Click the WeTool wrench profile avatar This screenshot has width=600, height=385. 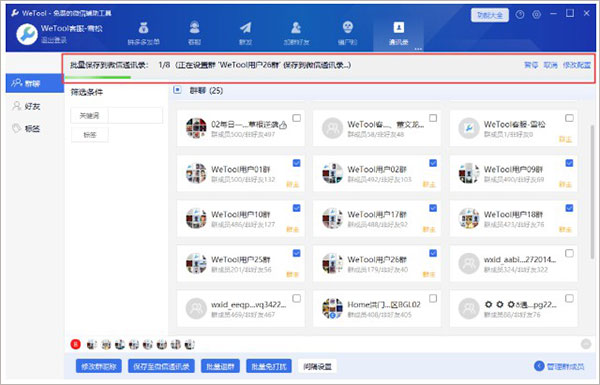27,34
